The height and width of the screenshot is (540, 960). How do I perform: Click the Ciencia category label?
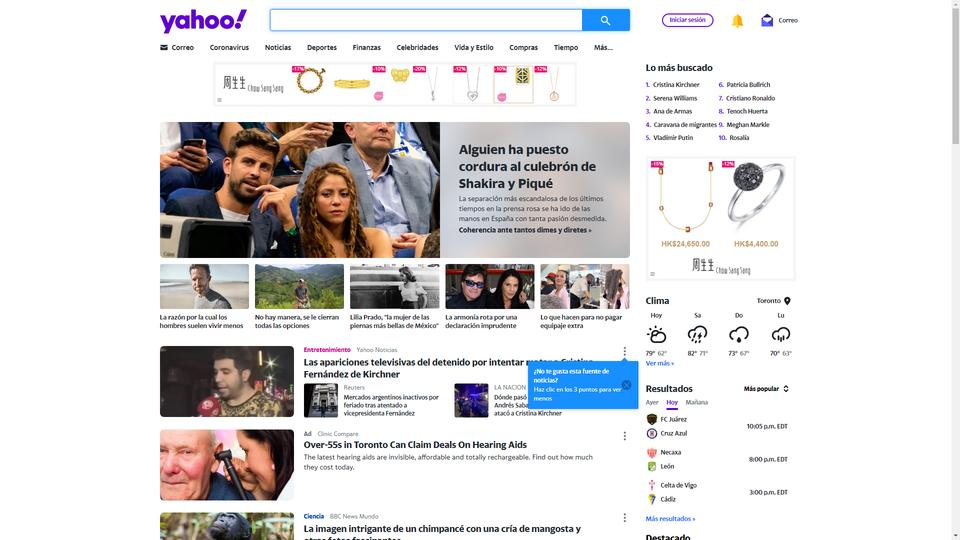(313, 516)
